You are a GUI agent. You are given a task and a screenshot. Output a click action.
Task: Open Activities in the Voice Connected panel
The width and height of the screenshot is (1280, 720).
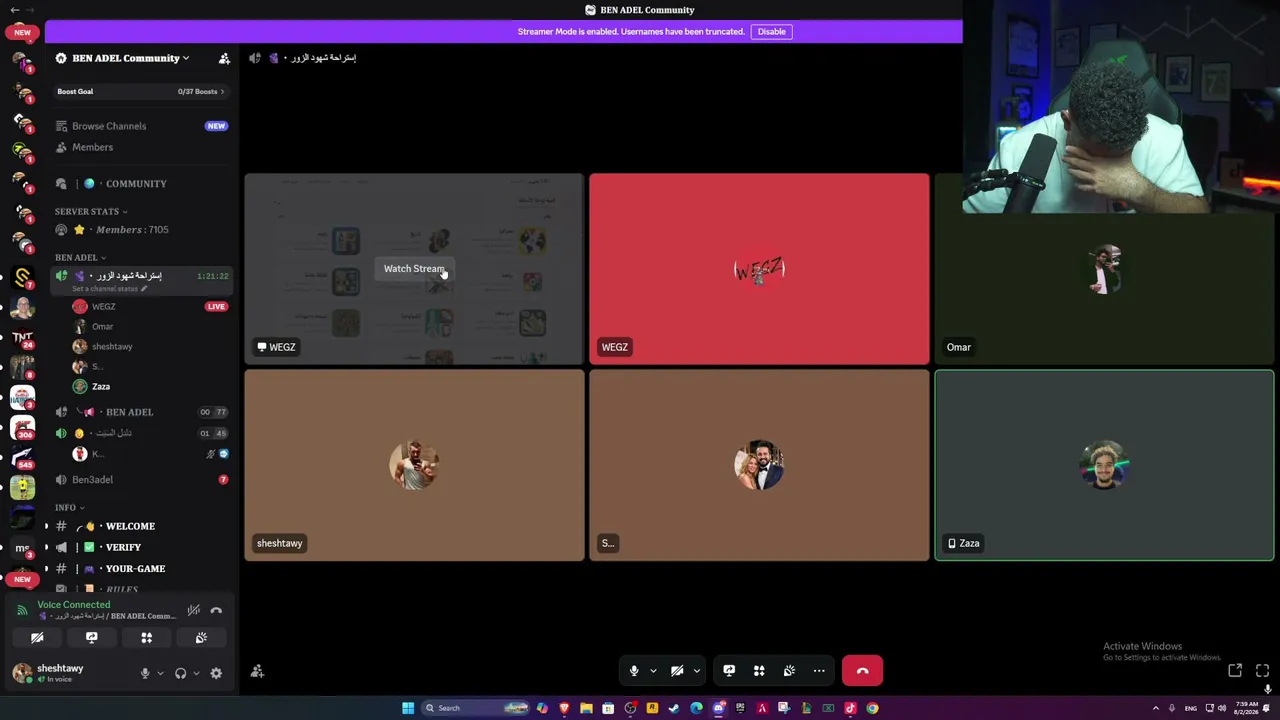146,638
